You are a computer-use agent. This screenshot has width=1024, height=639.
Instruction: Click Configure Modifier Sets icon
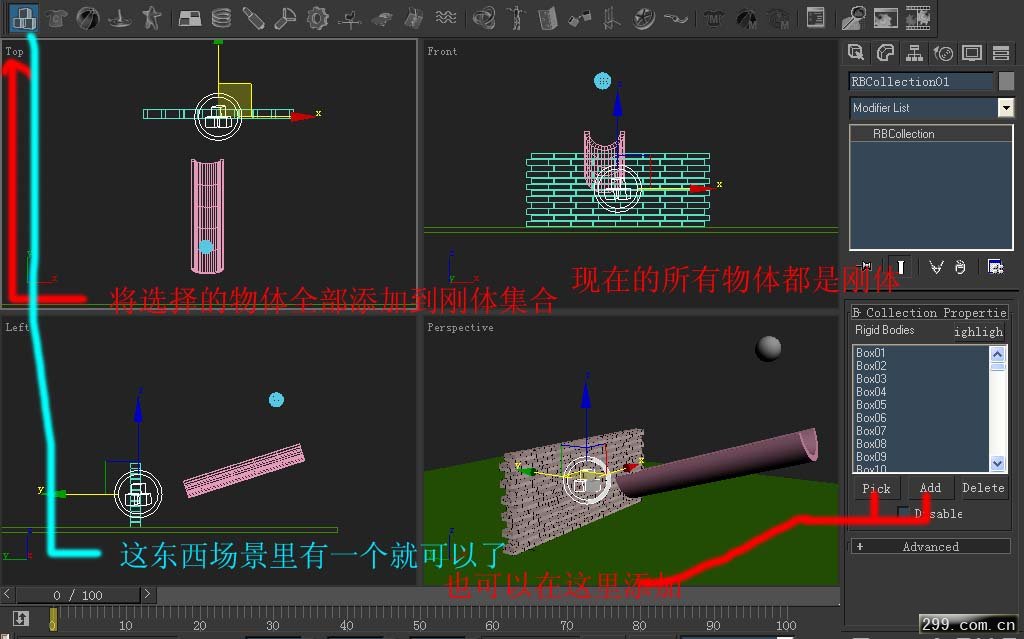coord(995,267)
